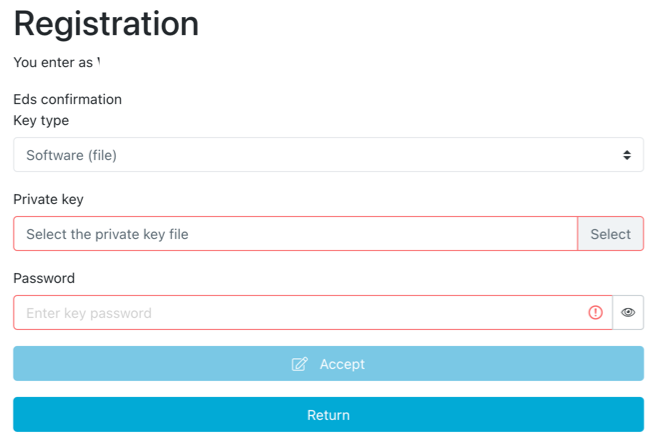Click the Registration heading

point(106,22)
